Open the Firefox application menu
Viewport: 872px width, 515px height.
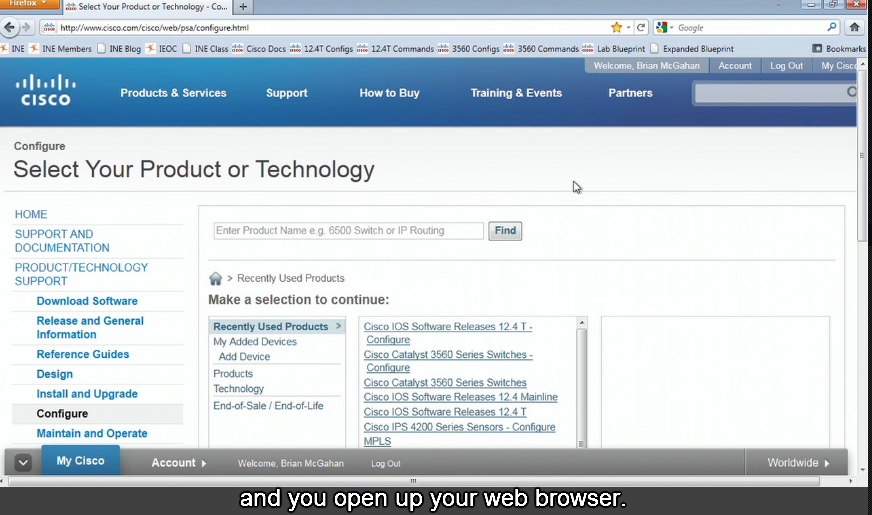click(29, 4)
